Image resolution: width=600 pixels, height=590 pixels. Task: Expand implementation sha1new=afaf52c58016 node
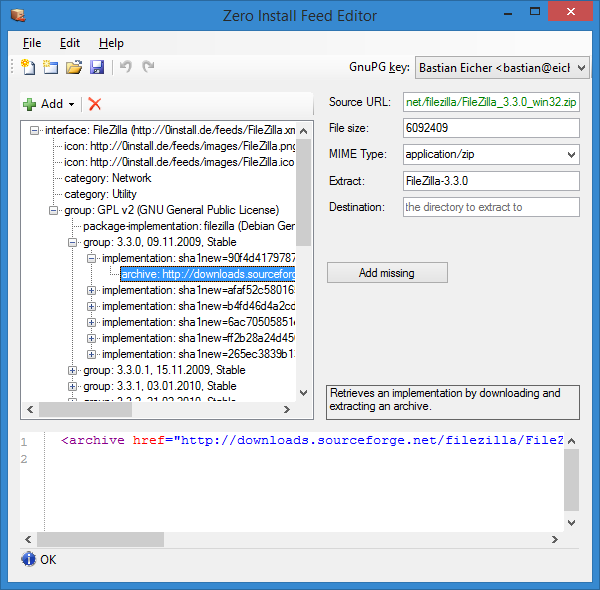pos(91,290)
